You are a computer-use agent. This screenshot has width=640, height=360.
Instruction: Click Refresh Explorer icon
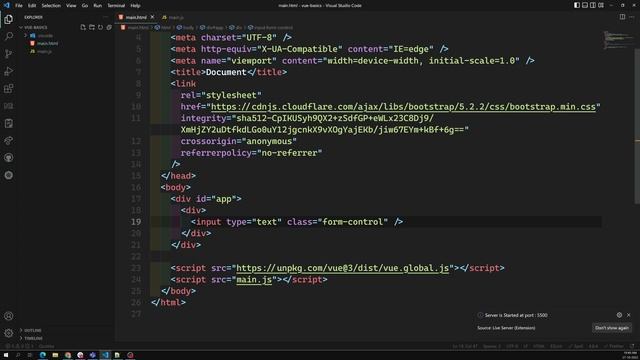coord(100,27)
